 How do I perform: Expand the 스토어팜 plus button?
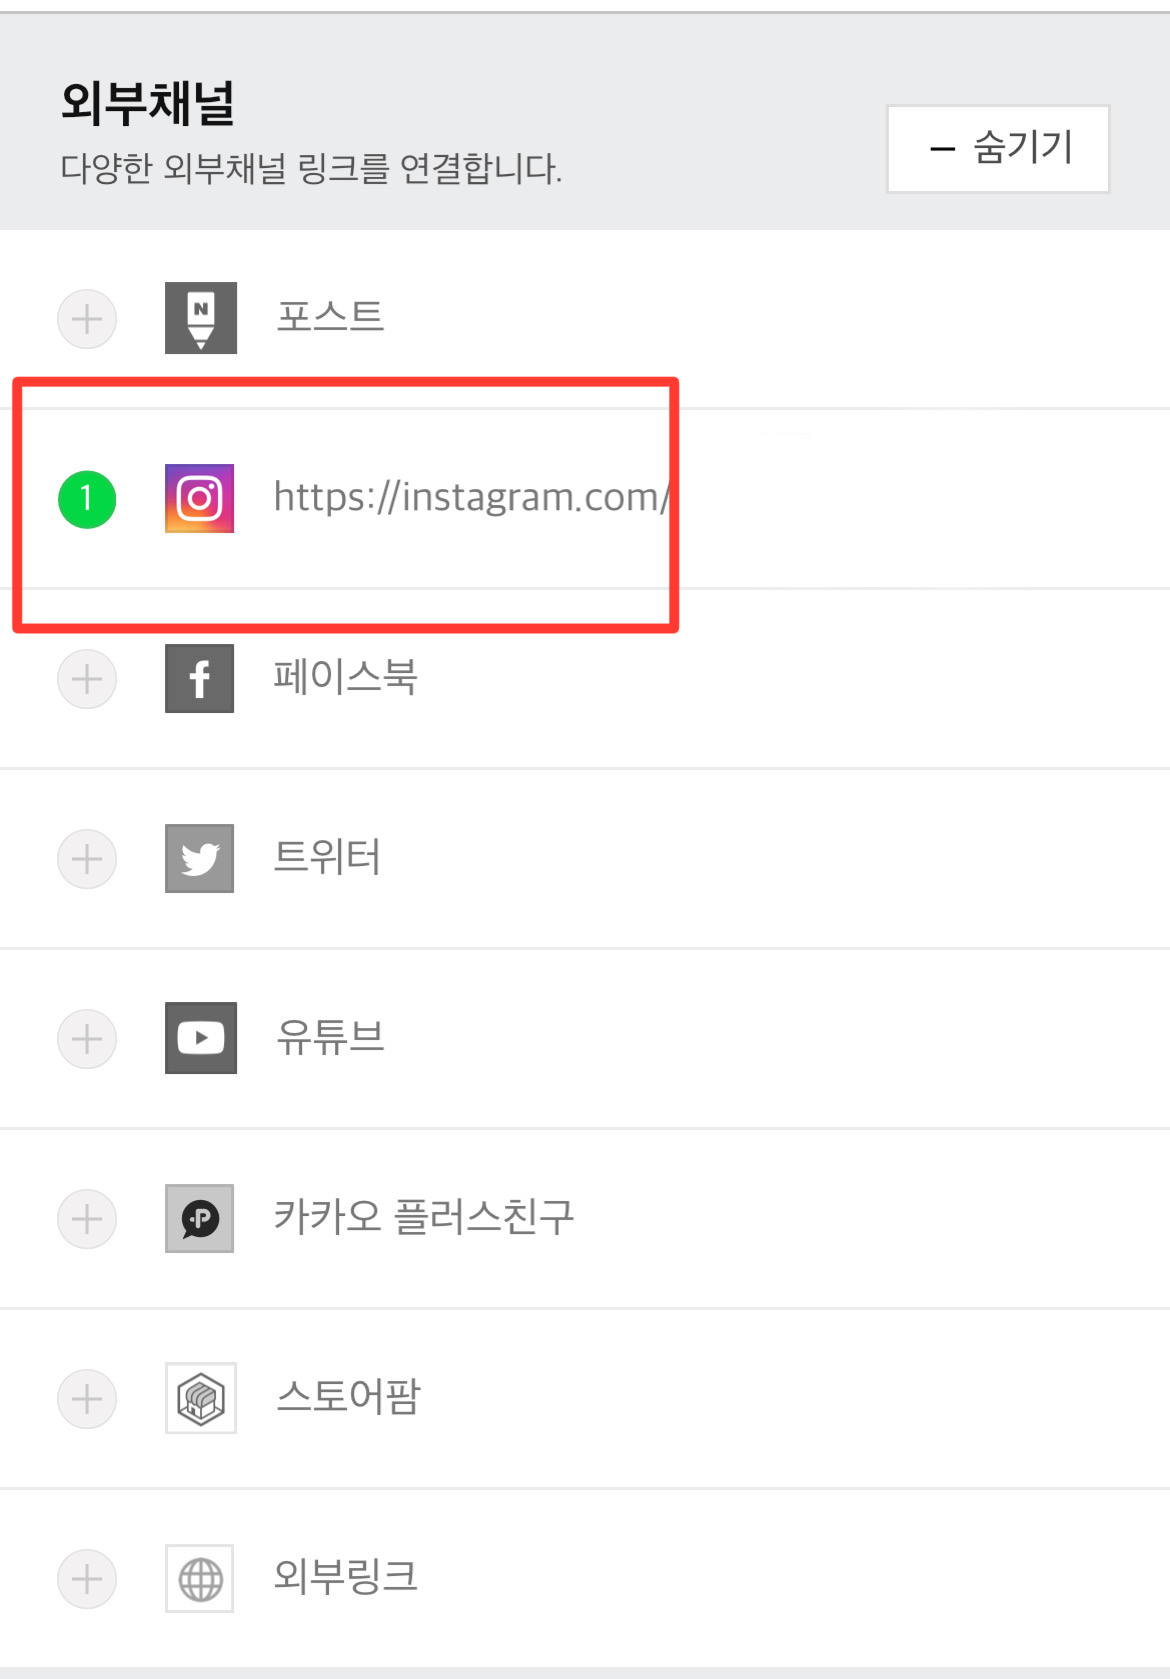[x=87, y=1399]
